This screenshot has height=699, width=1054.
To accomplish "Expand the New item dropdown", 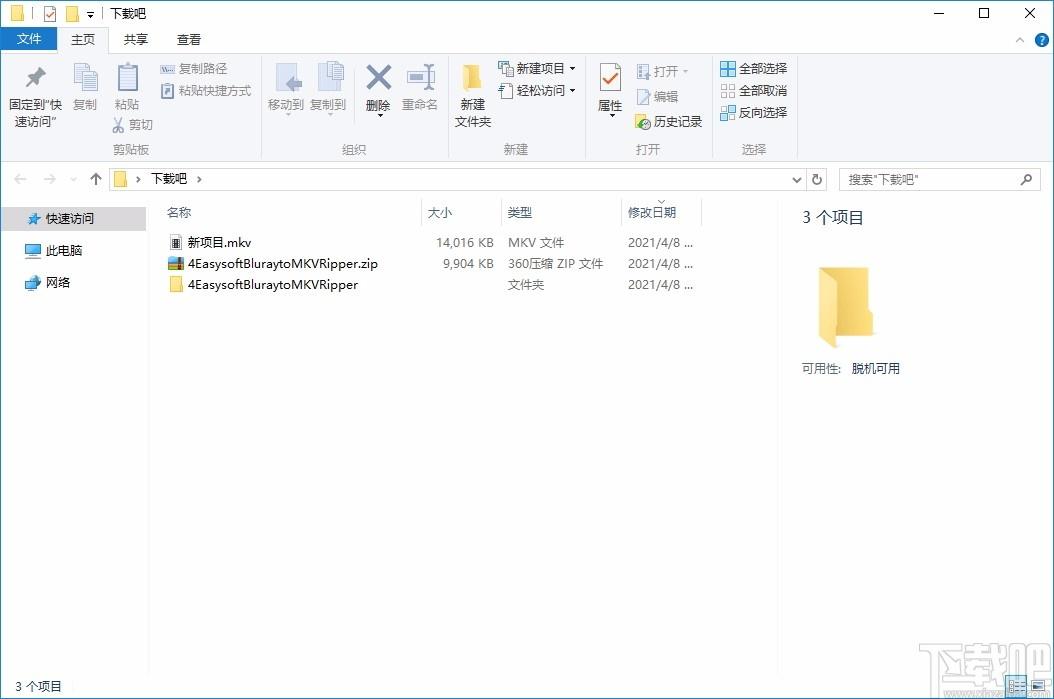I will point(573,69).
